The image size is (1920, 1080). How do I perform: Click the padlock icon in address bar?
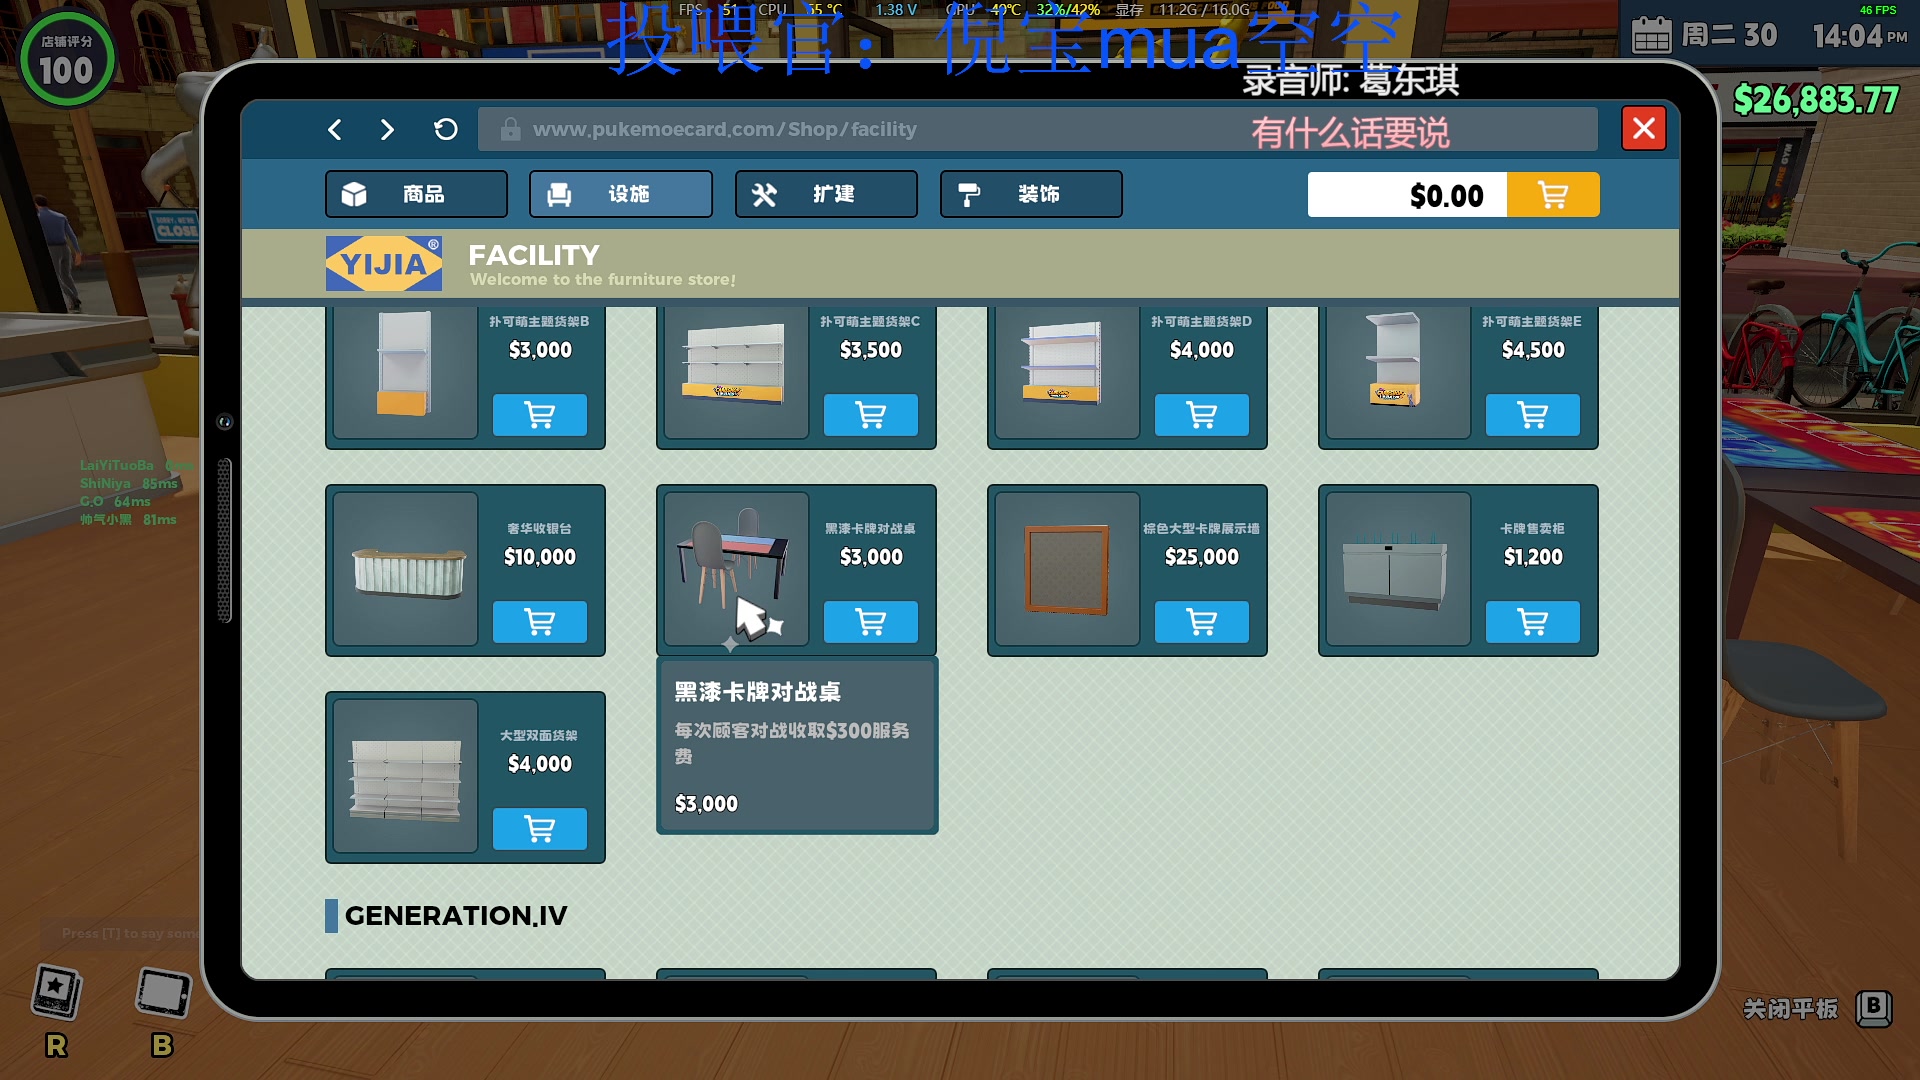point(510,129)
